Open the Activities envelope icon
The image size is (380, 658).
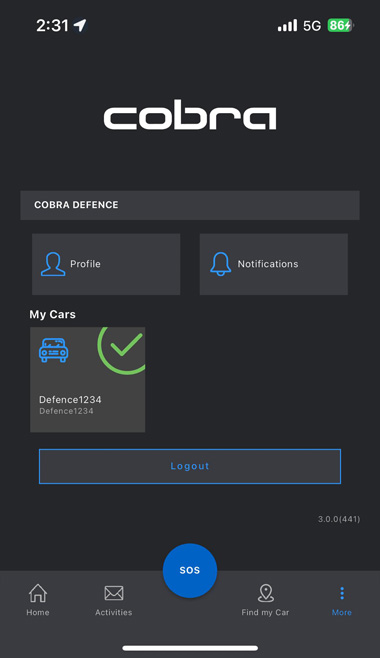tap(114, 593)
